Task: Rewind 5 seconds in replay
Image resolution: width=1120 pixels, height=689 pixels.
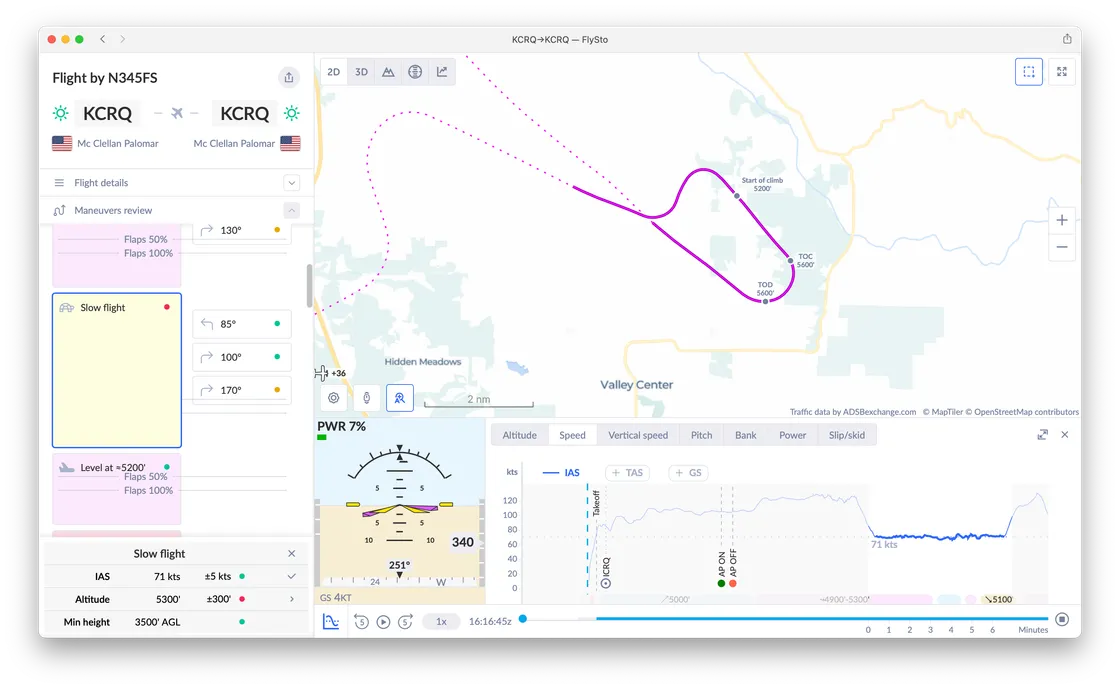Action: tap(361, 622)
